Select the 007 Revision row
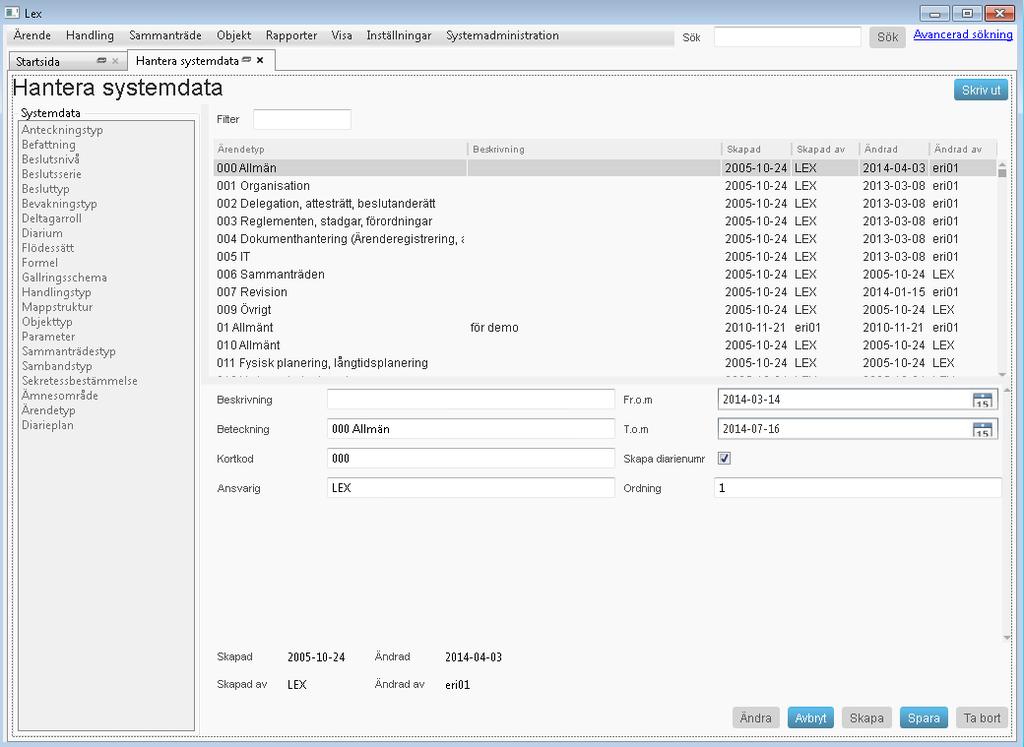This screenshot has height=747, width=1024. coord(605,292)
